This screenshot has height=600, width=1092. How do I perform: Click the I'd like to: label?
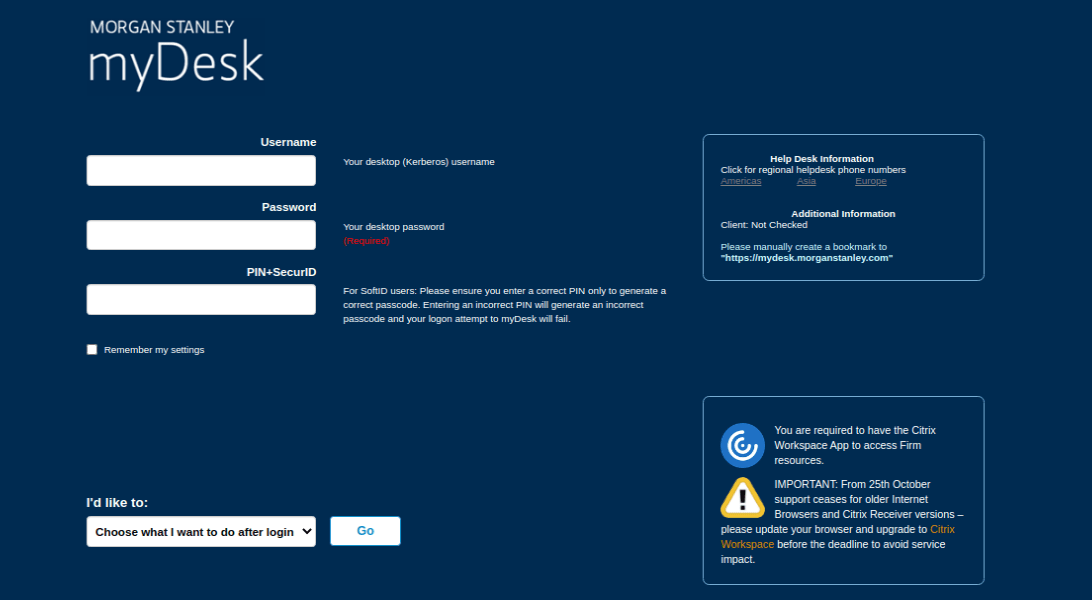(117, 503)
